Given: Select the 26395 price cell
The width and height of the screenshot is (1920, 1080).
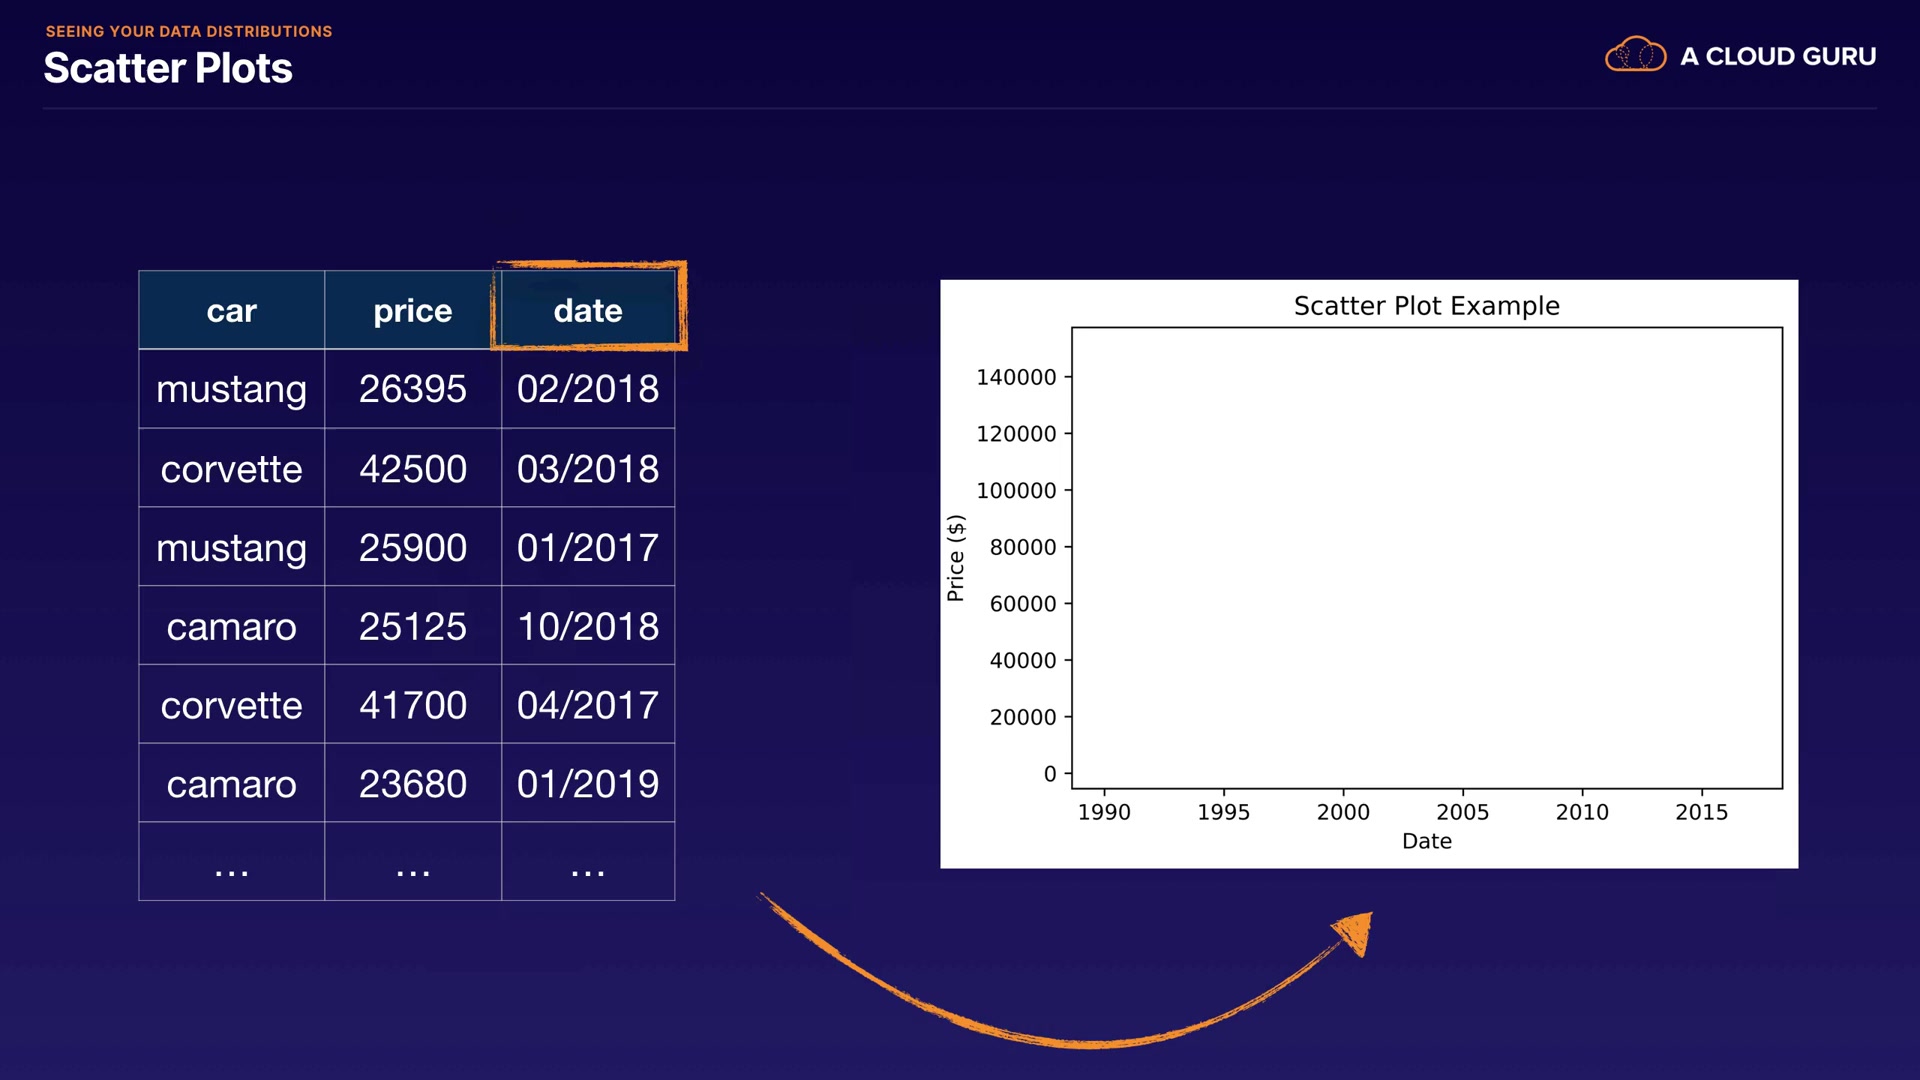Looking at the screenshot, I should (412, 389).
